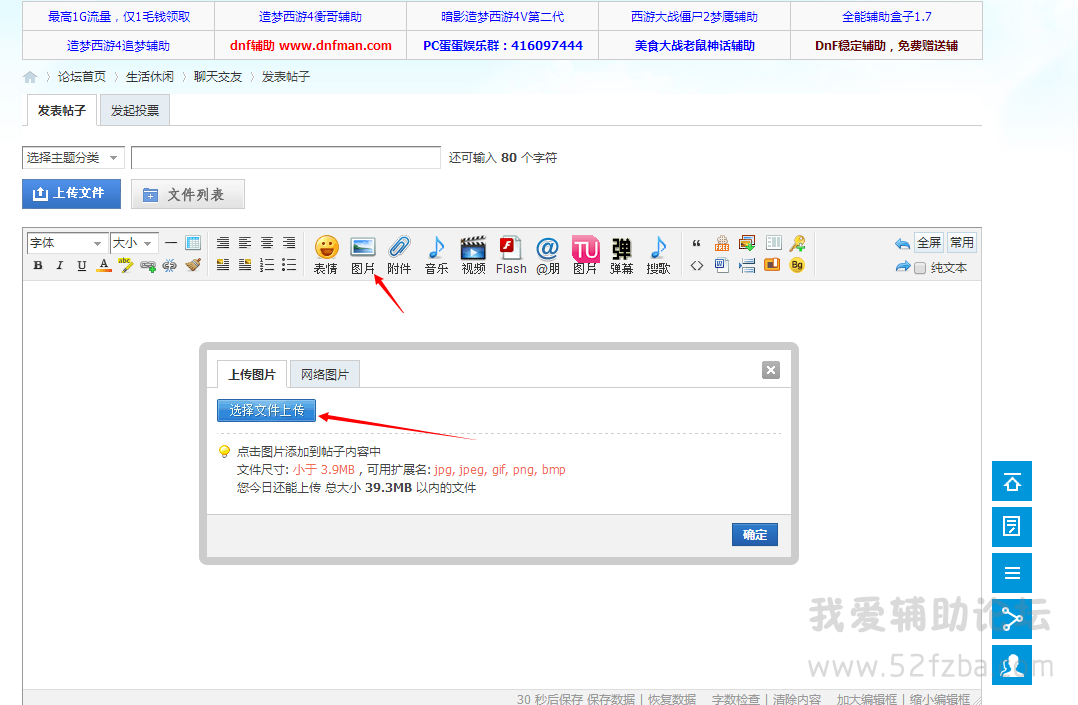Insert a hyperlink with the link icon

pyautogui.click(x=148, y=265)
